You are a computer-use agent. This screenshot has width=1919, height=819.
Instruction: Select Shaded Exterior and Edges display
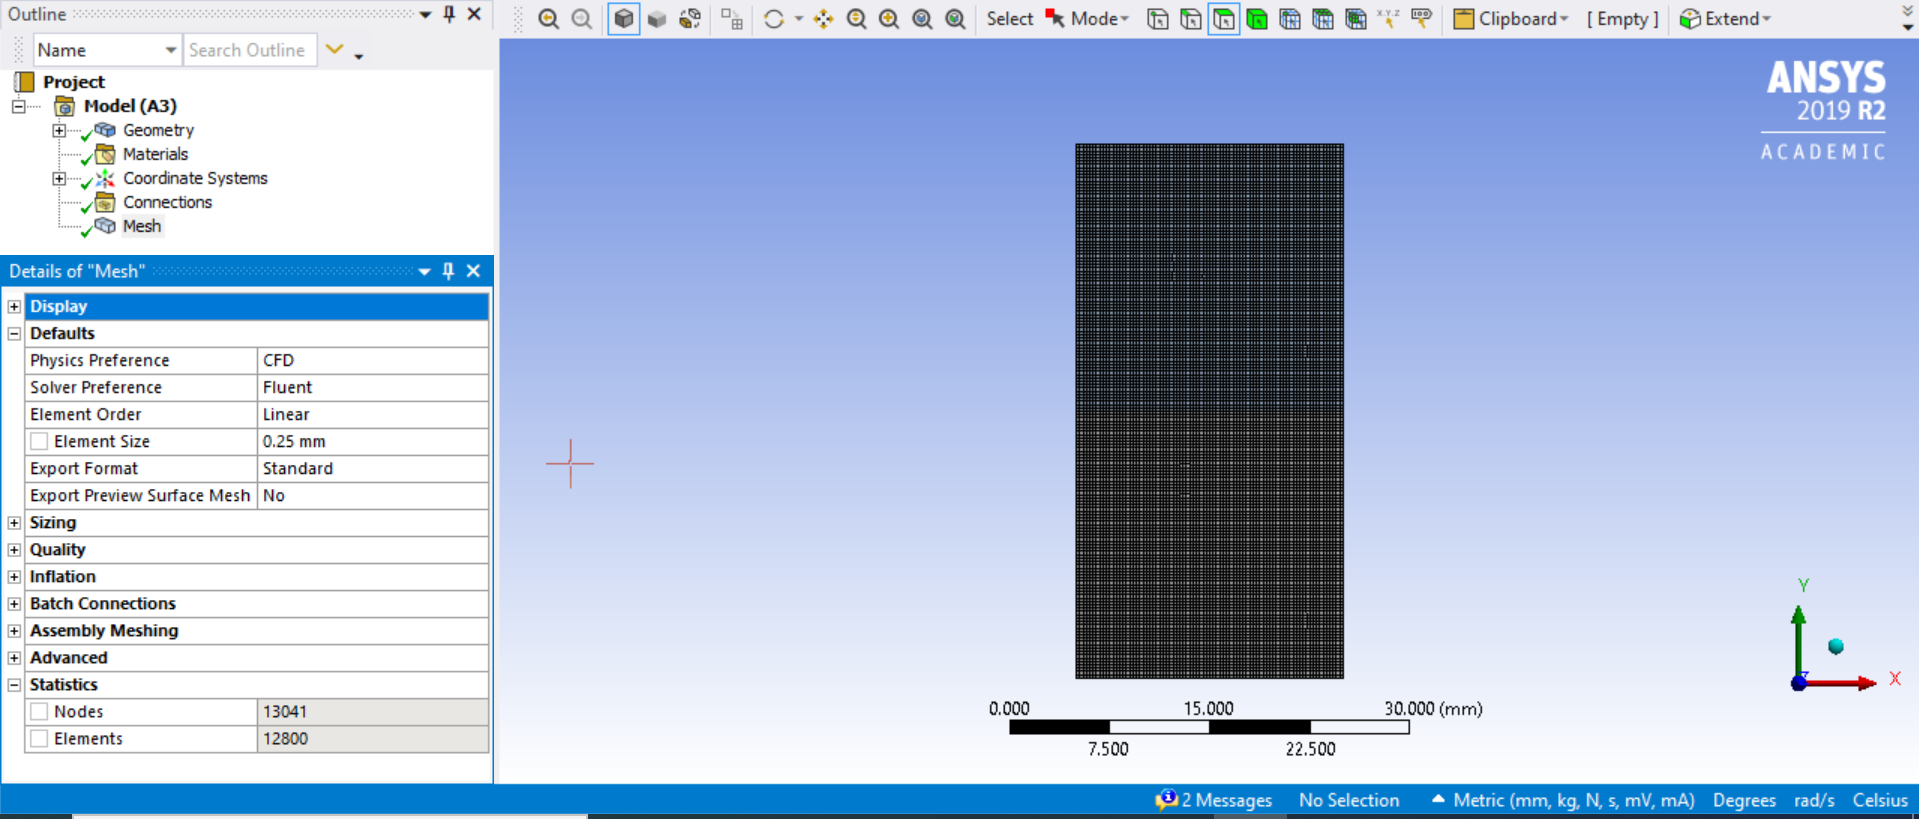pyautogui.click(x=624, y=19)
